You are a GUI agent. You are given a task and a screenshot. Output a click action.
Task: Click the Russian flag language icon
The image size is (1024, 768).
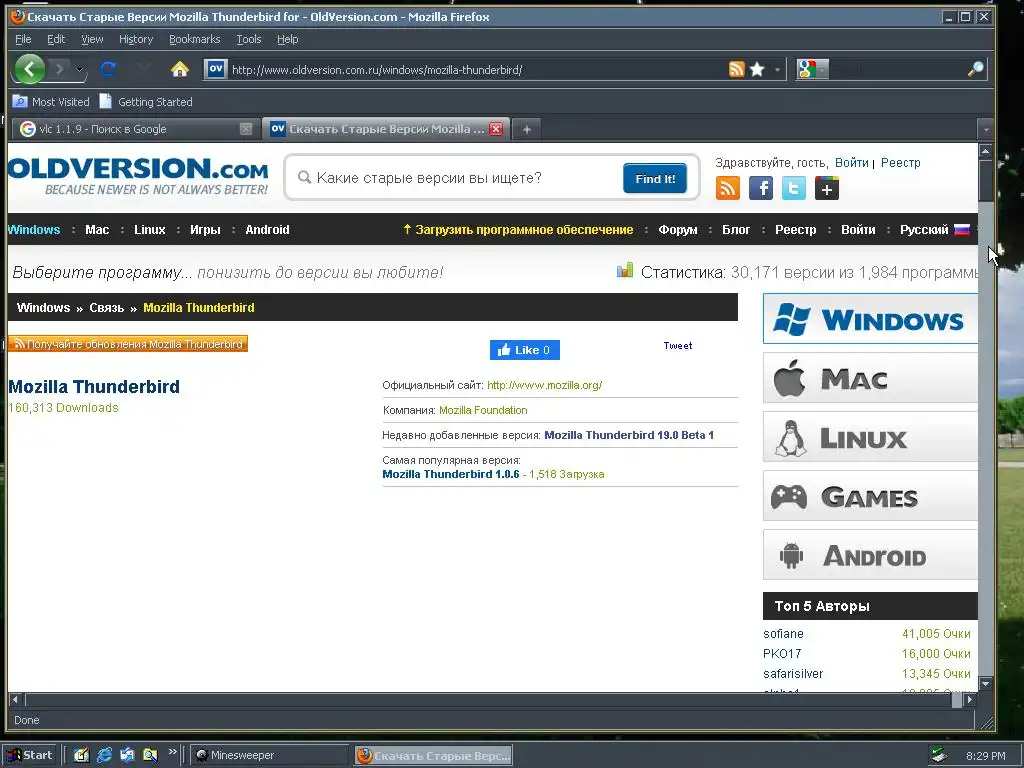click(x=962, y=230)
